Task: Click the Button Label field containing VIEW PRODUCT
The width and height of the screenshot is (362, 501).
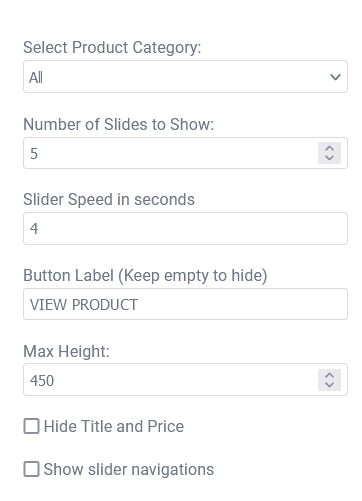Action: pos(185,304)
